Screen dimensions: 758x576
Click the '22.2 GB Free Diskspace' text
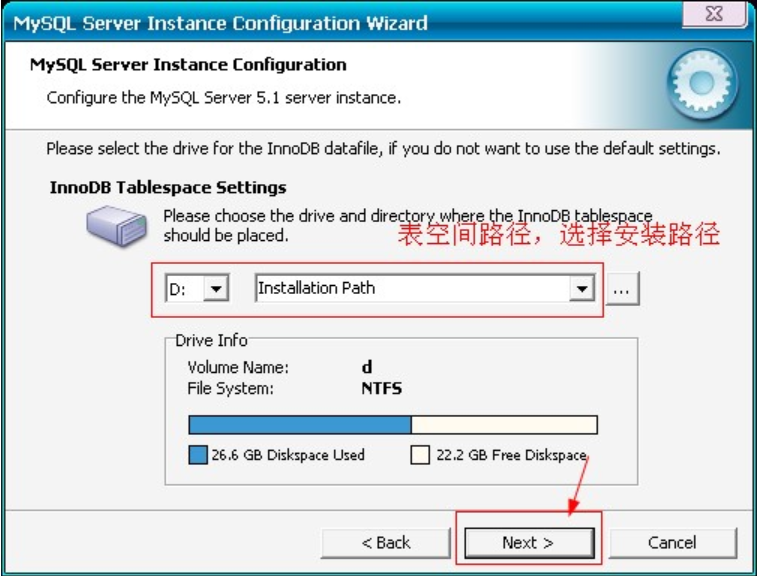[511, 455]
